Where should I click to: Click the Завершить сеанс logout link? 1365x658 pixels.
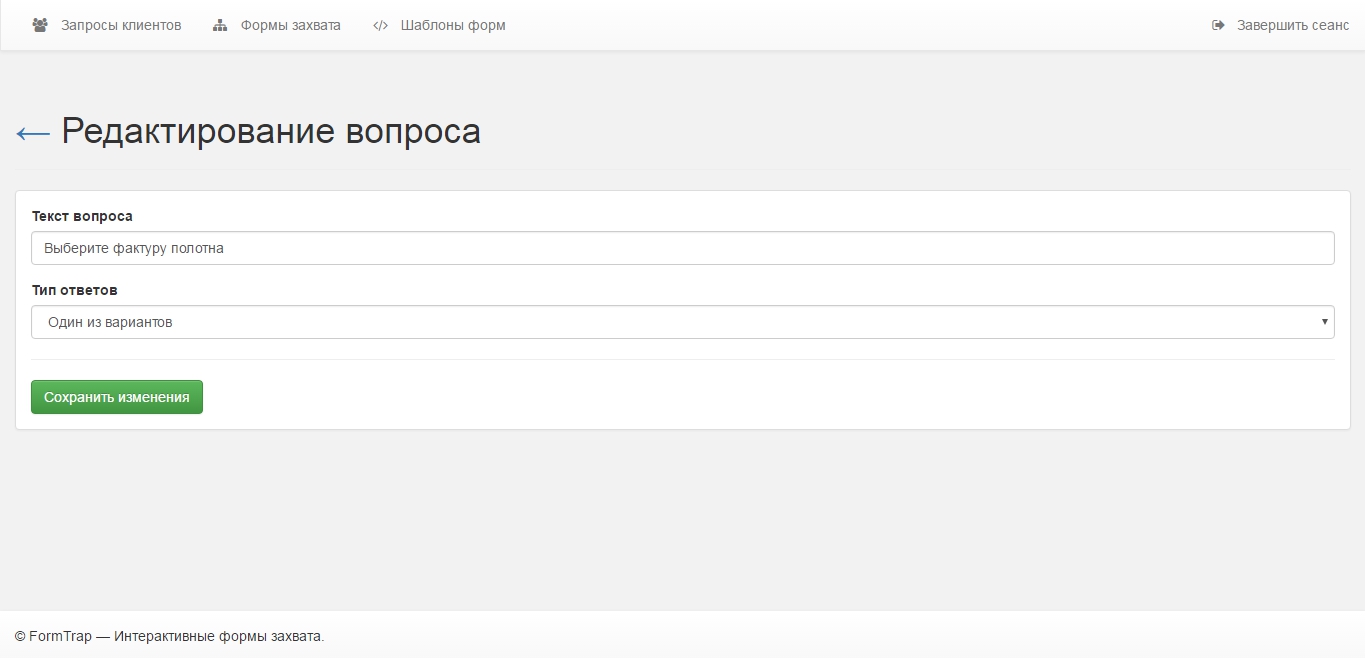[1292, 26]
